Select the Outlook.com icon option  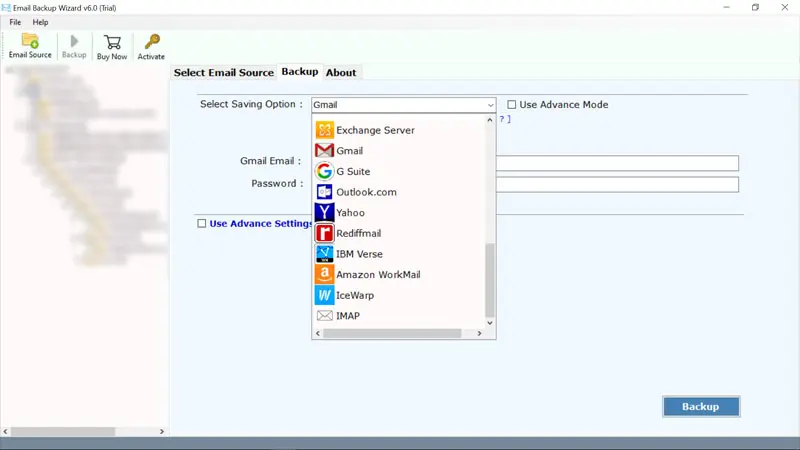[324, 192]
